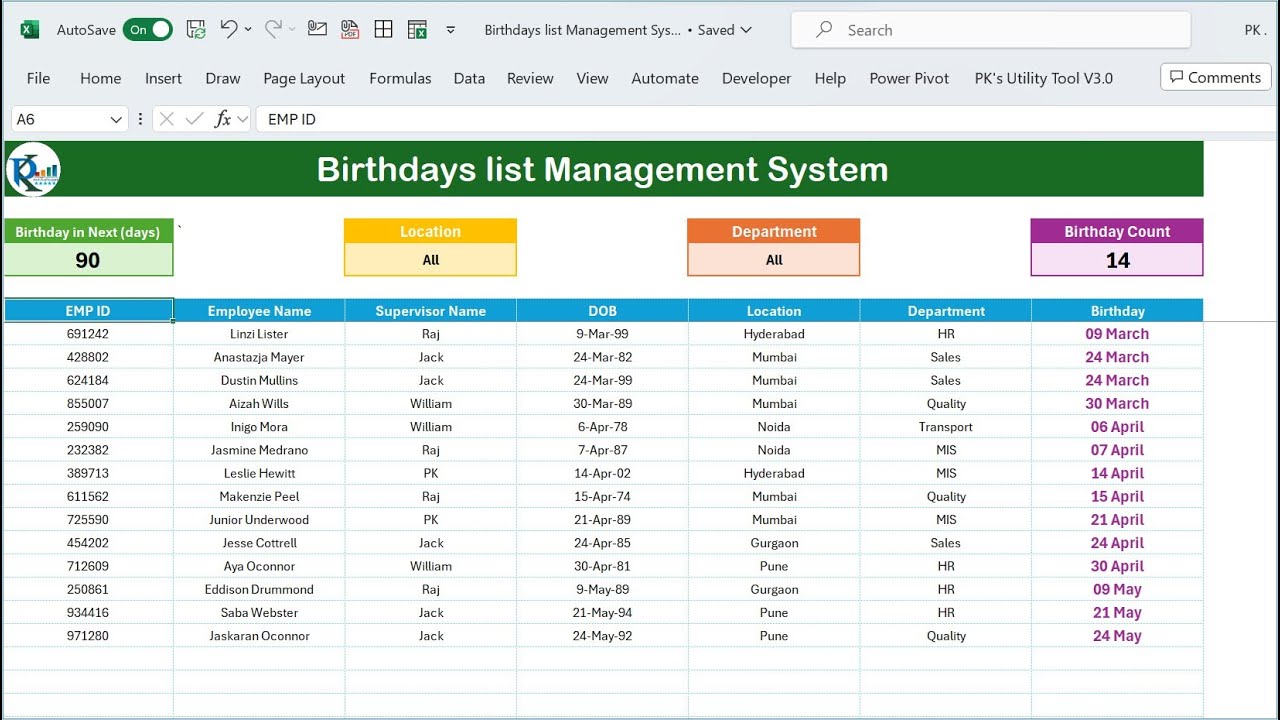Select the Employee Name column header

pyautogui.click(x=259, y=311)
